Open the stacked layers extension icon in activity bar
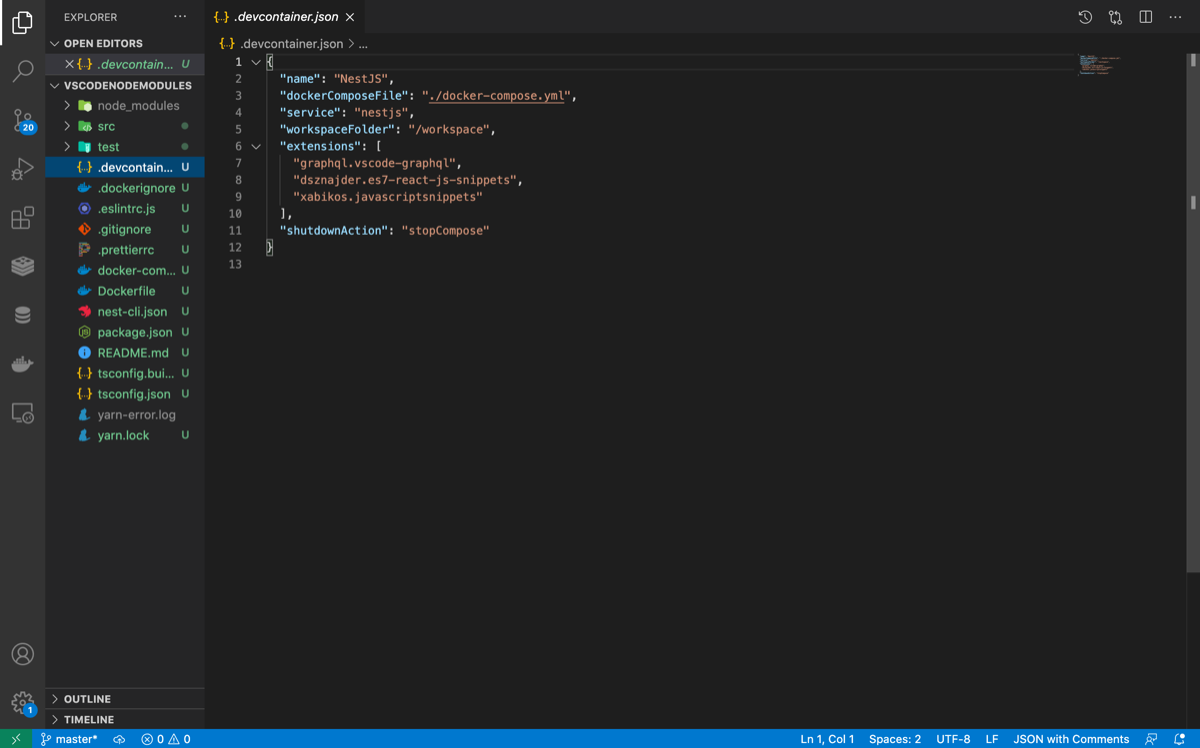This screenshot has width=1200, height=748. [22, 266]
